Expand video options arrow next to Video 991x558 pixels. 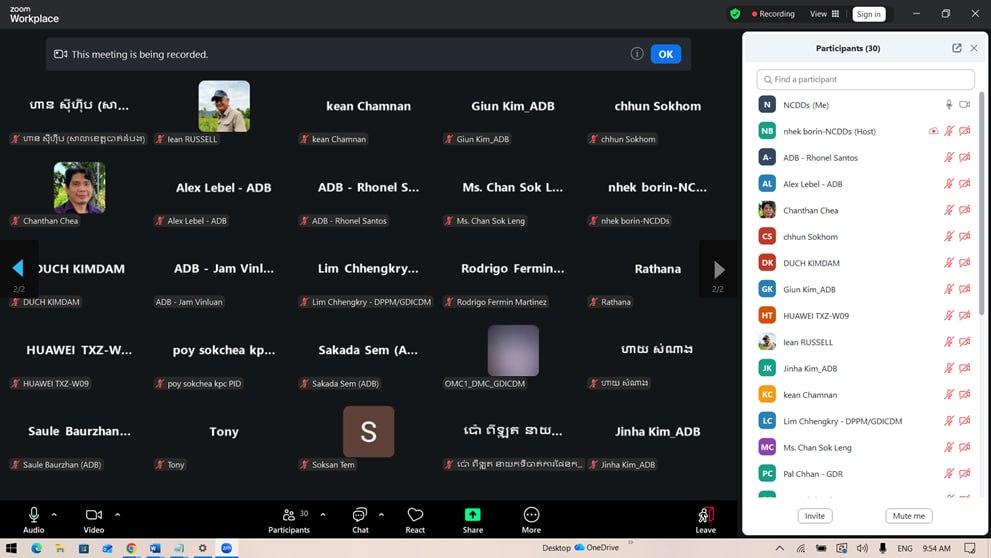click(x=117, y=515)
